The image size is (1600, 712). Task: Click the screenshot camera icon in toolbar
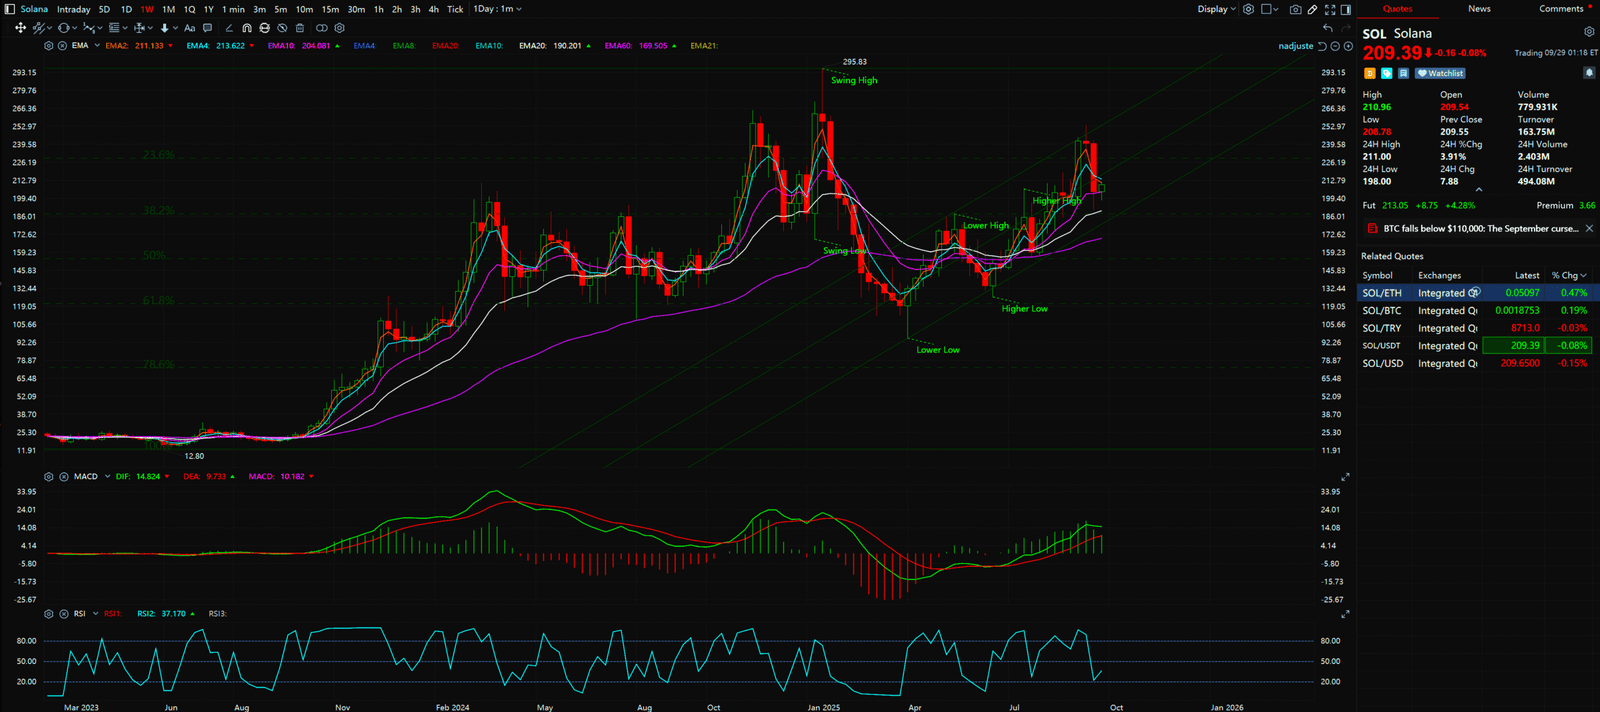pos(1295,9)
